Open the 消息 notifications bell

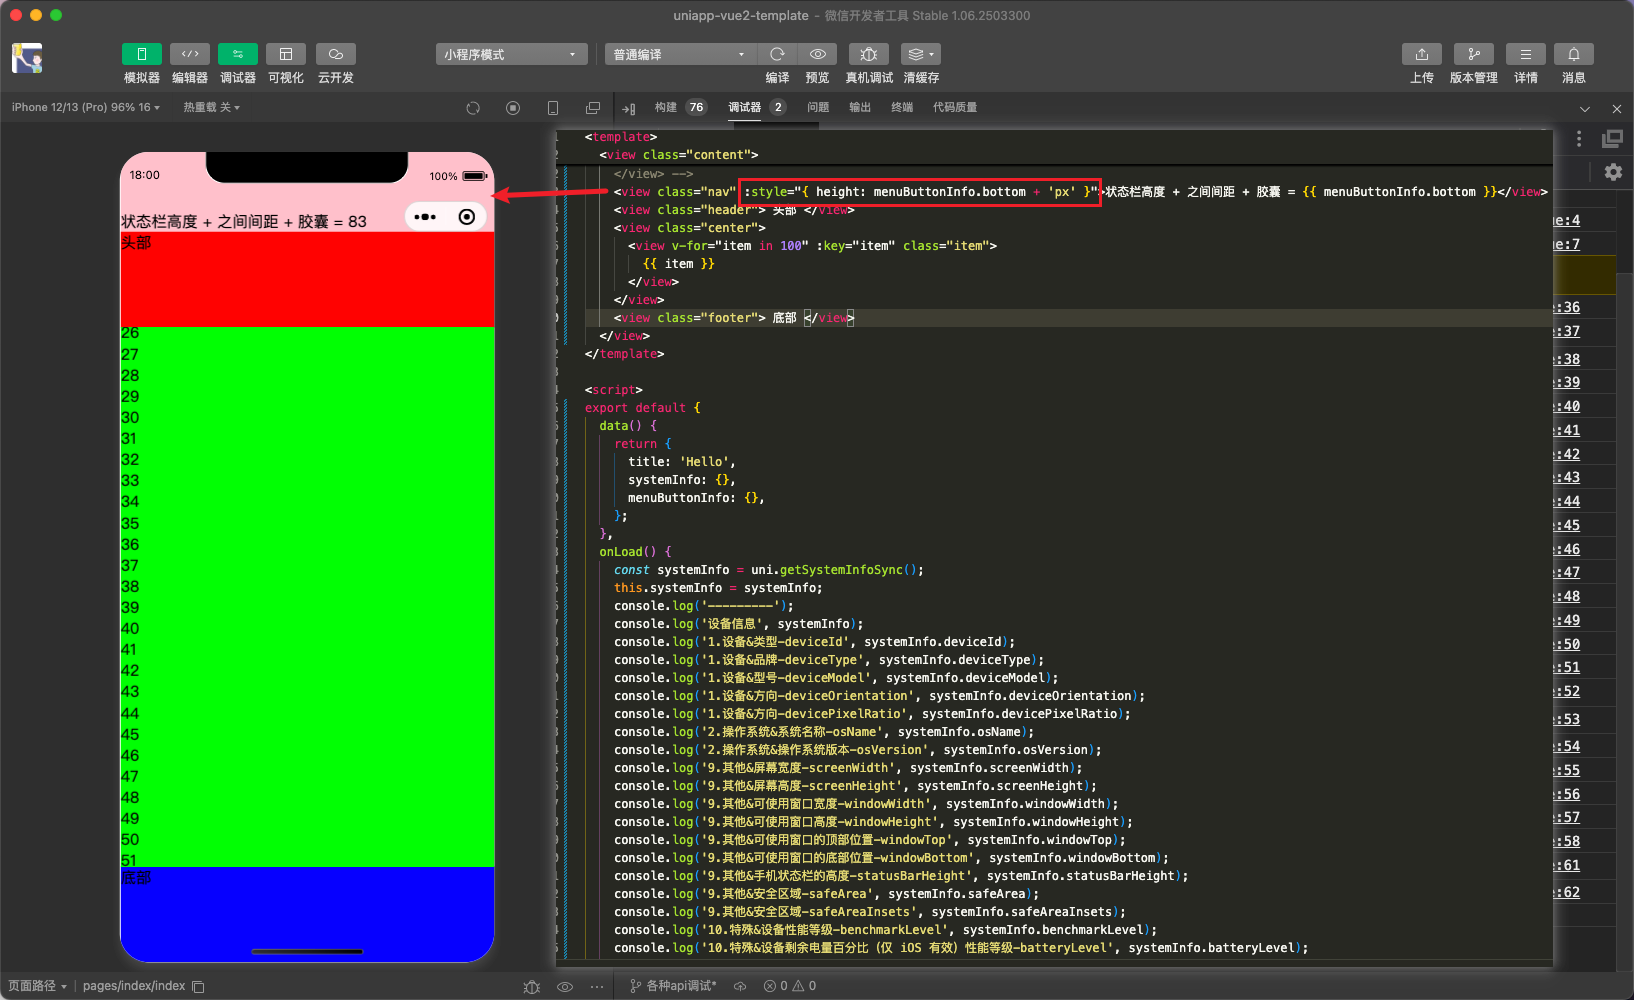click(x=1574, y=54)
